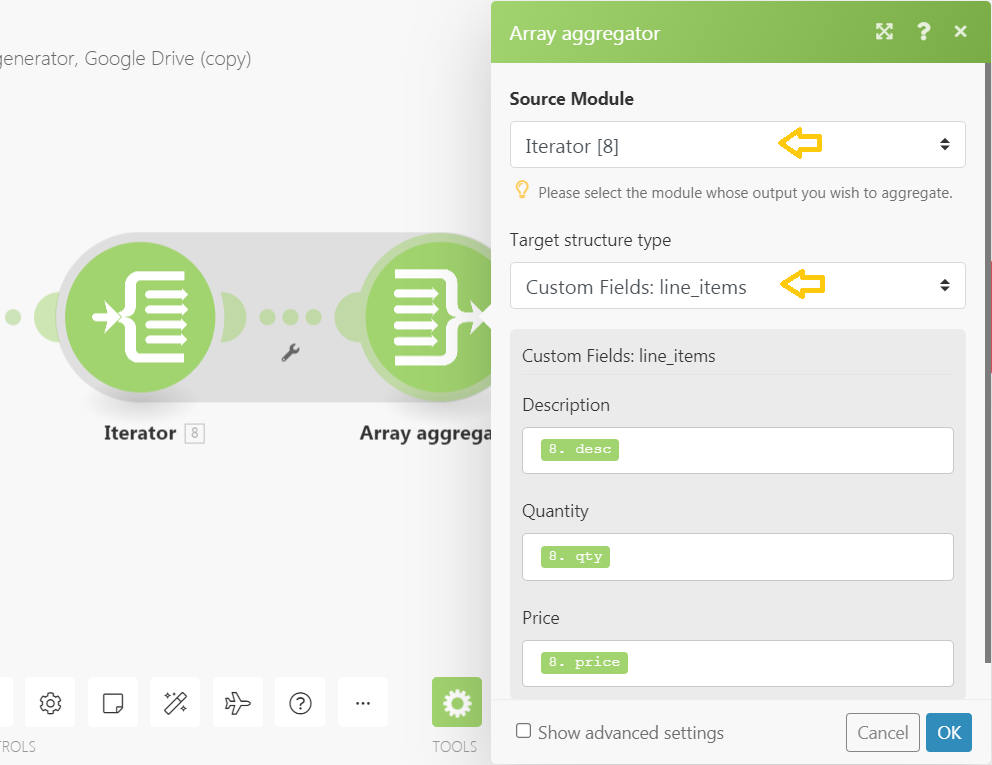Add a note using the note icon
Viewport: 992px width, 765px height.
tap(112, 702)
